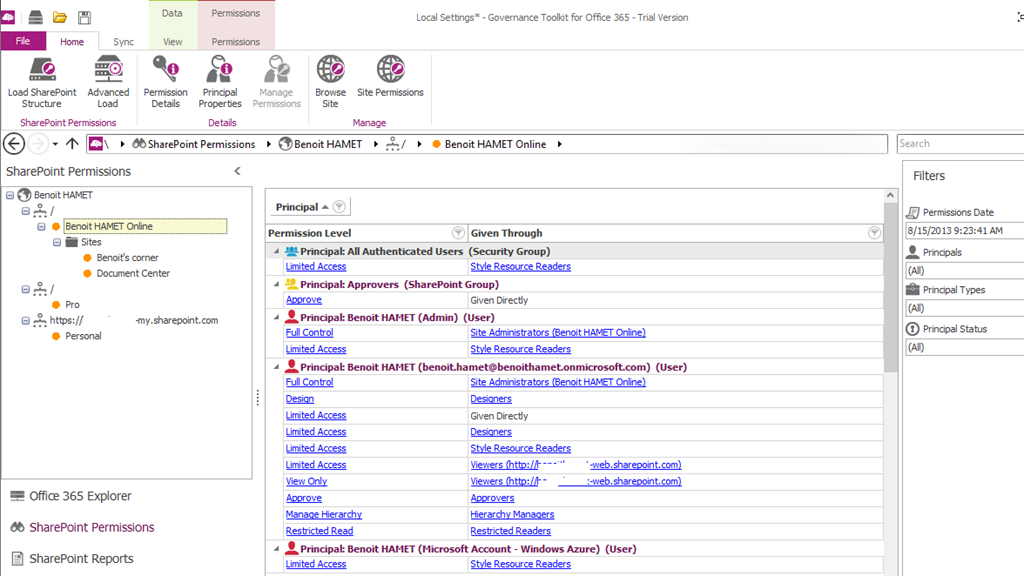The width and height of the screenshot is (1024, 576).
Task: Open filter on Permission Level column
Action: tap(458, 233)
